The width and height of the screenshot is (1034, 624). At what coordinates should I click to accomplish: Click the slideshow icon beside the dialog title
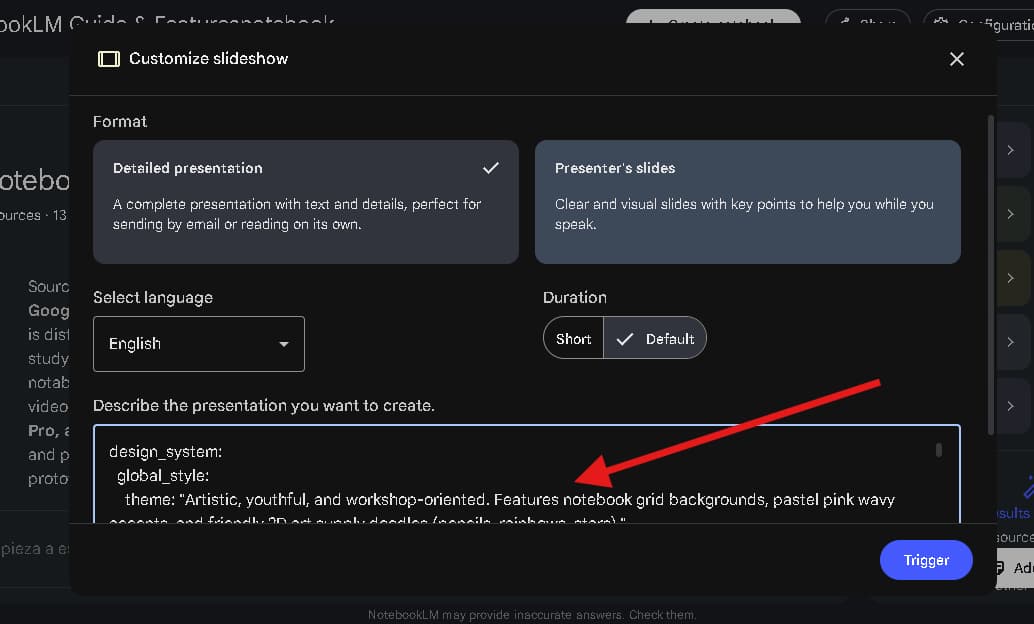pos(108,59)
